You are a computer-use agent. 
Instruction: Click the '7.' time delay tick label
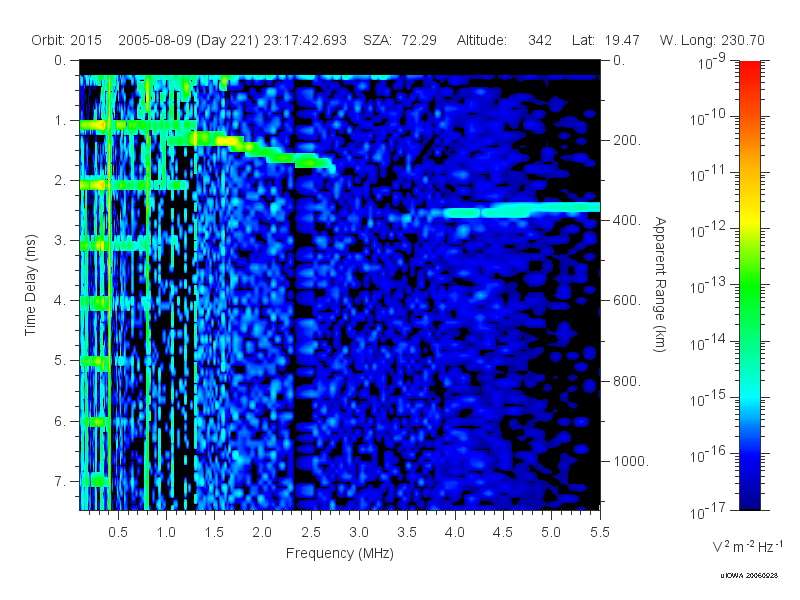click(x=61, y=481)
